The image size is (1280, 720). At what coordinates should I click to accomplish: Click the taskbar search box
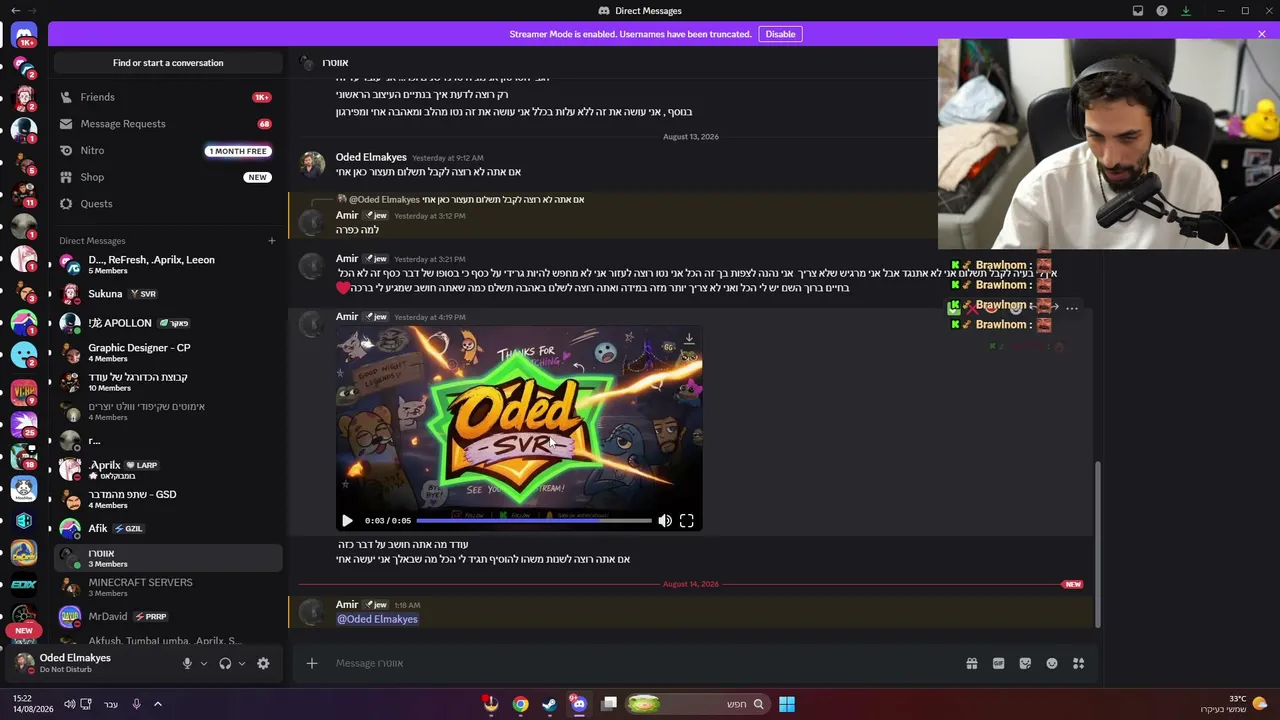click(x=697, y=704)
